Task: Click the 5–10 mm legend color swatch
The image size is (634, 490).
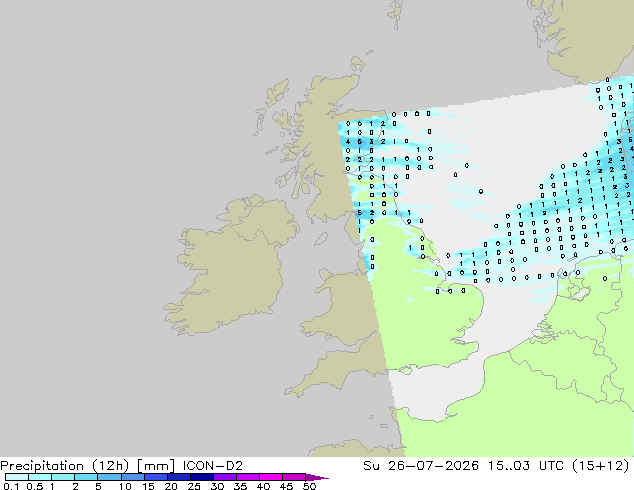Action: (x=110, y=477)
